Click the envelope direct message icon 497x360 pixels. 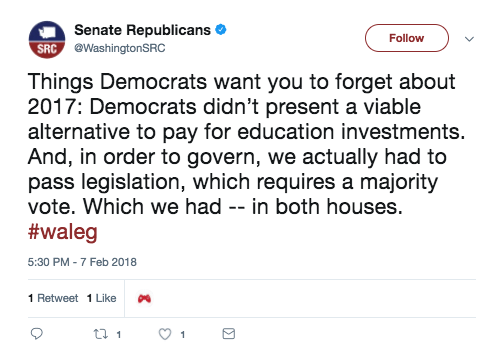[229, 334]
